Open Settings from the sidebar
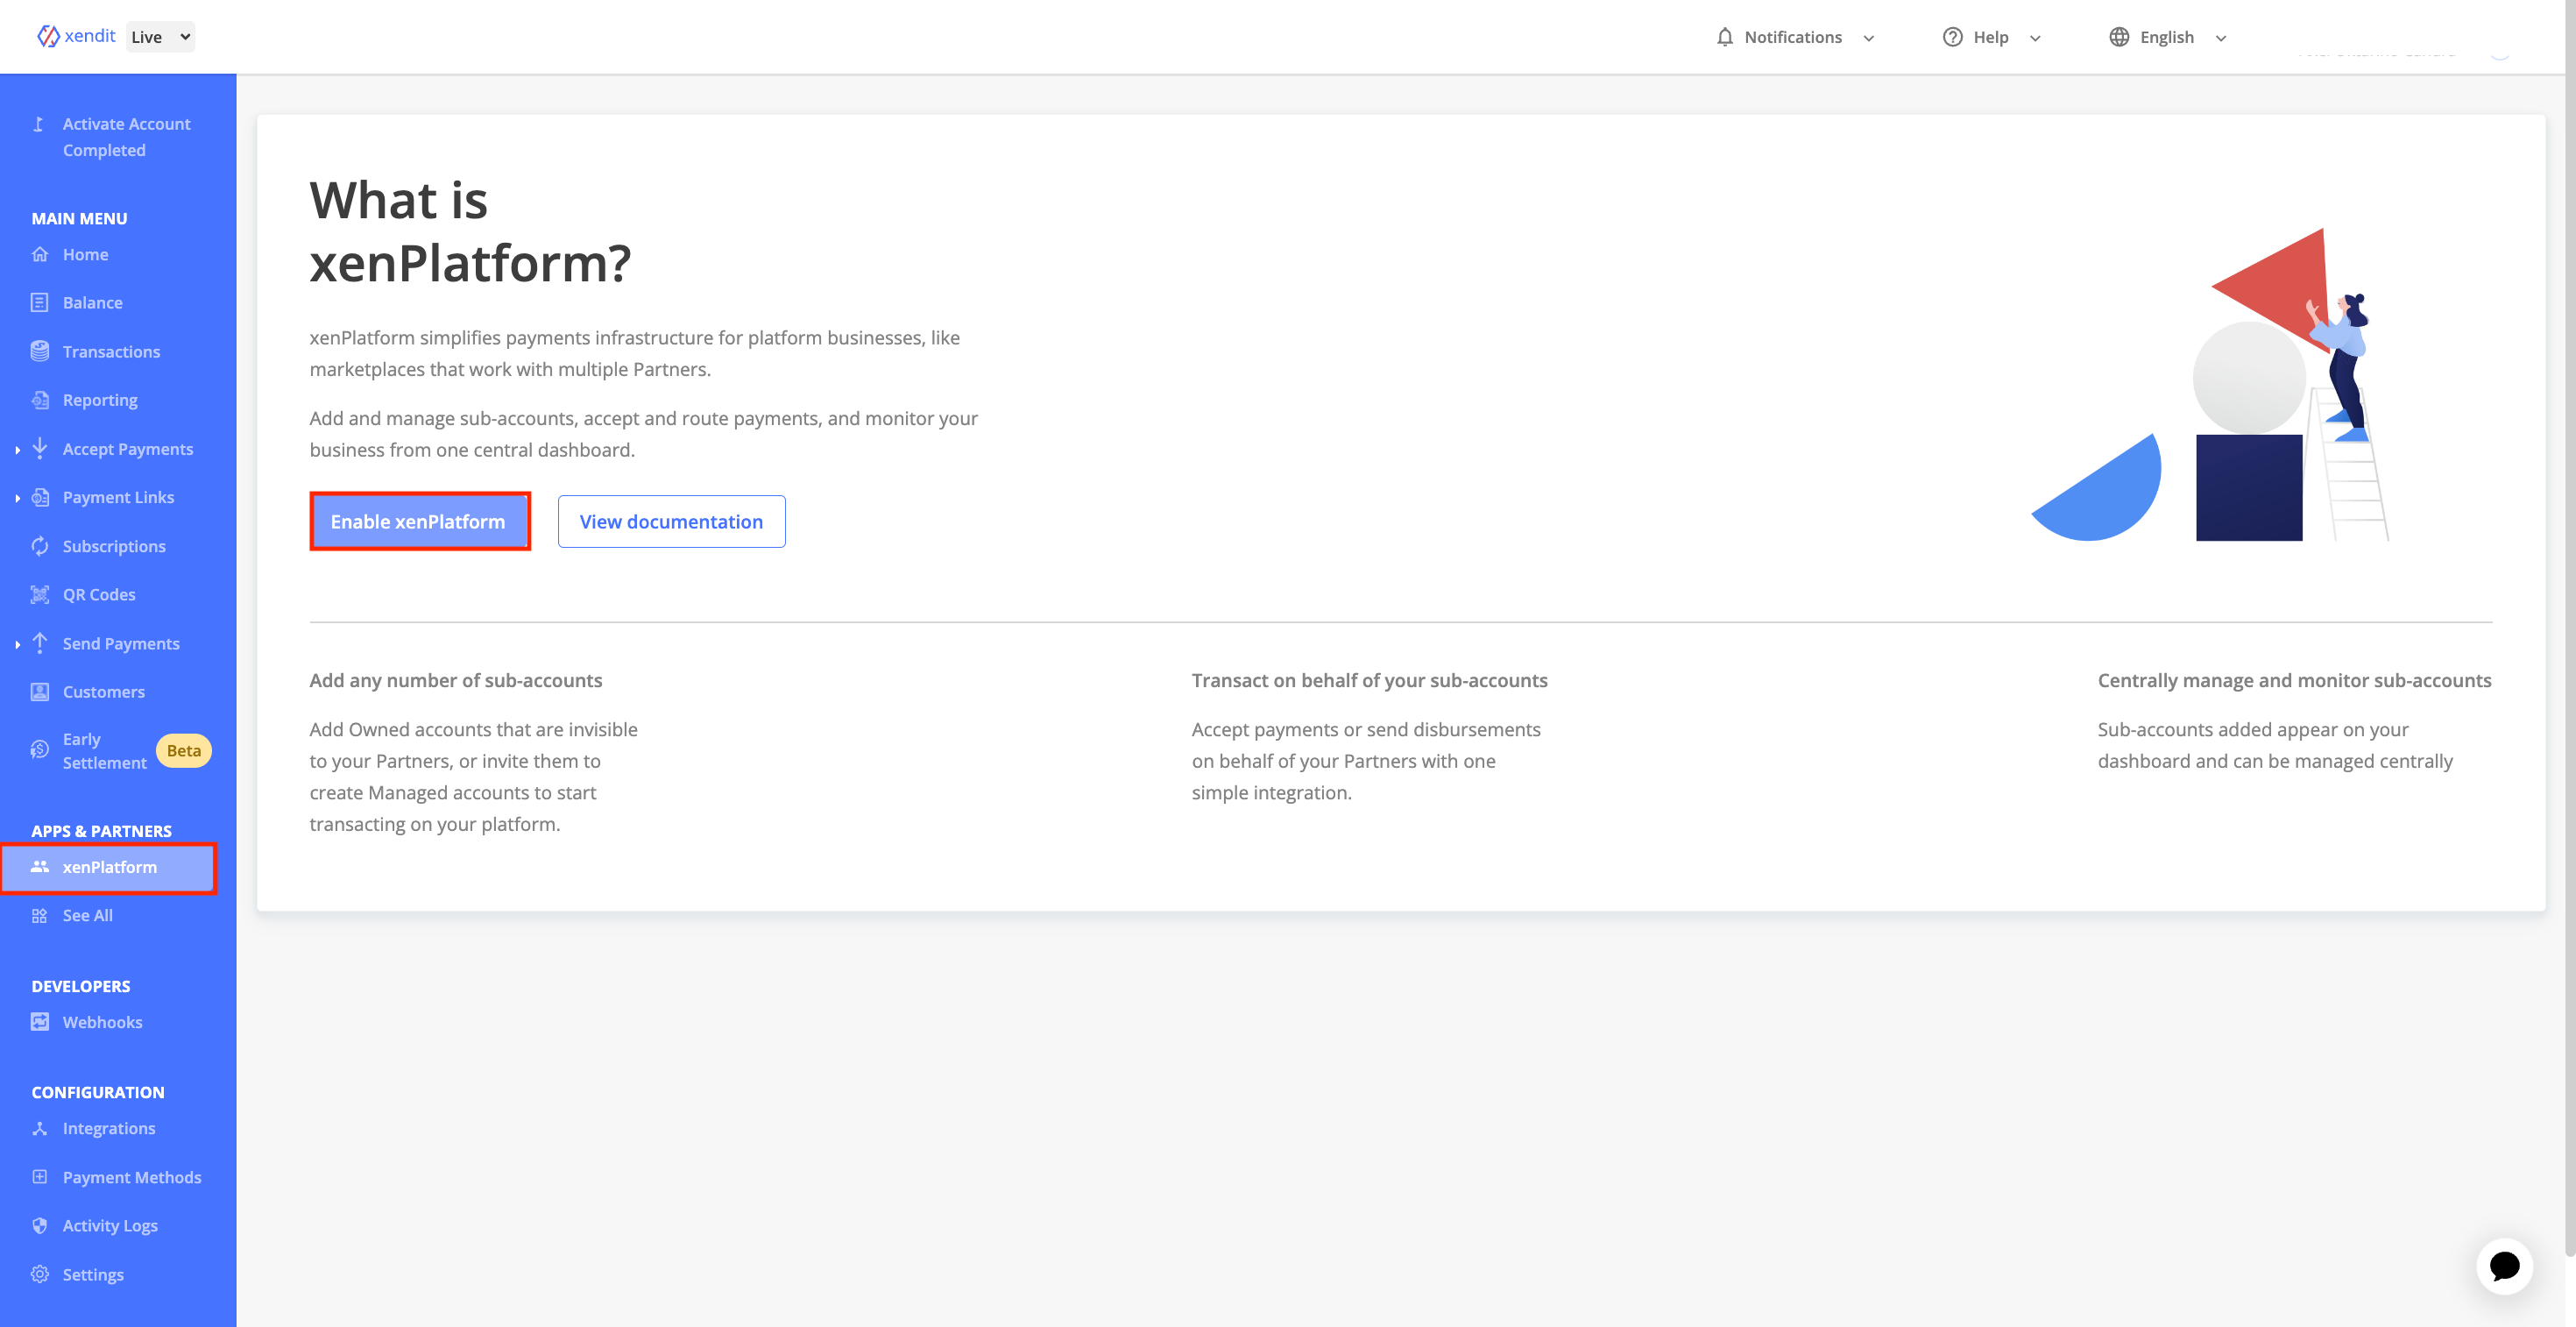The image size is (2576, 1327). [x=92, y=1274]
